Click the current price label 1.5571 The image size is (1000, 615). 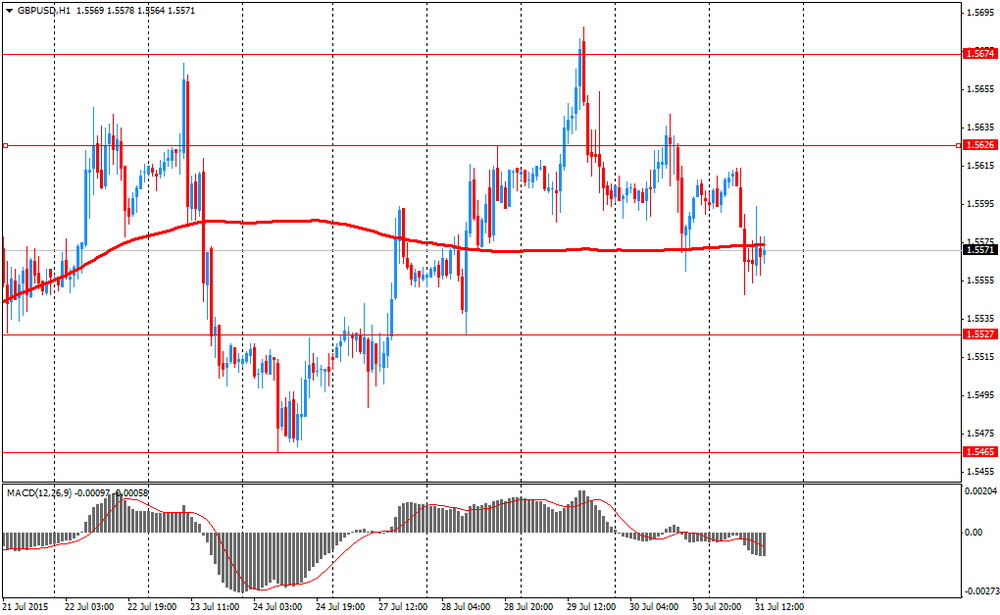(x=980, y=250)
